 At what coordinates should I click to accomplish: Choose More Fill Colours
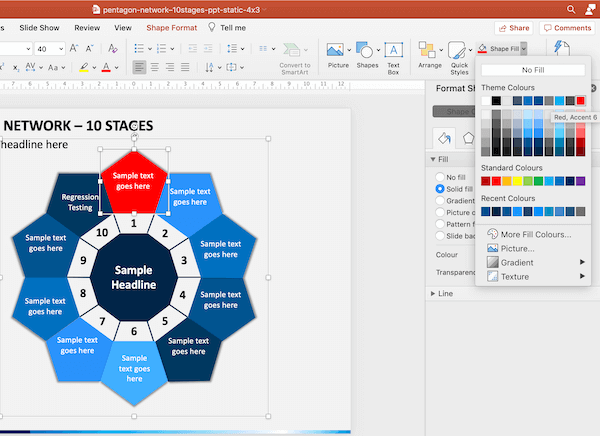(x=536, y=234)
